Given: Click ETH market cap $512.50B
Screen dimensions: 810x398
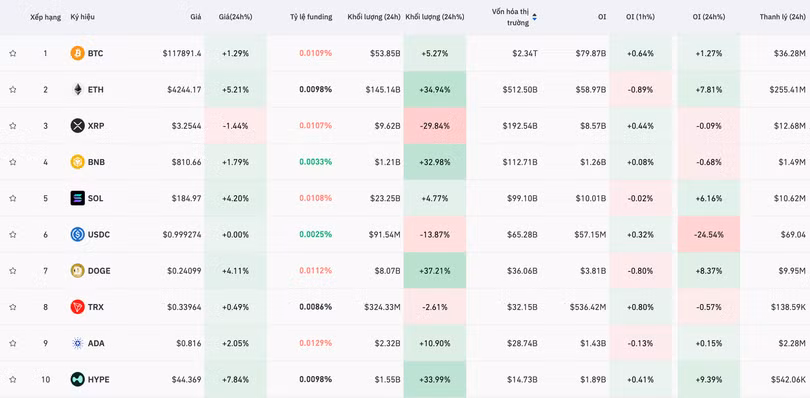Looking at the screenshot, I should click(520, 89).
